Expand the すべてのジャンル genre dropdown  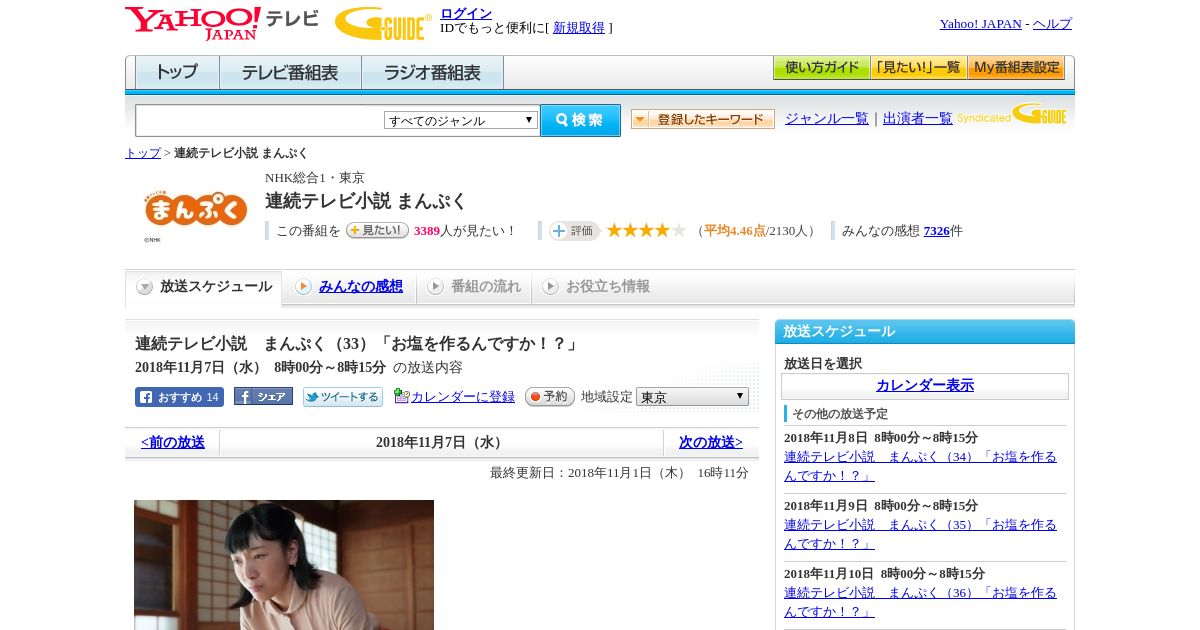tap(461, 120)
